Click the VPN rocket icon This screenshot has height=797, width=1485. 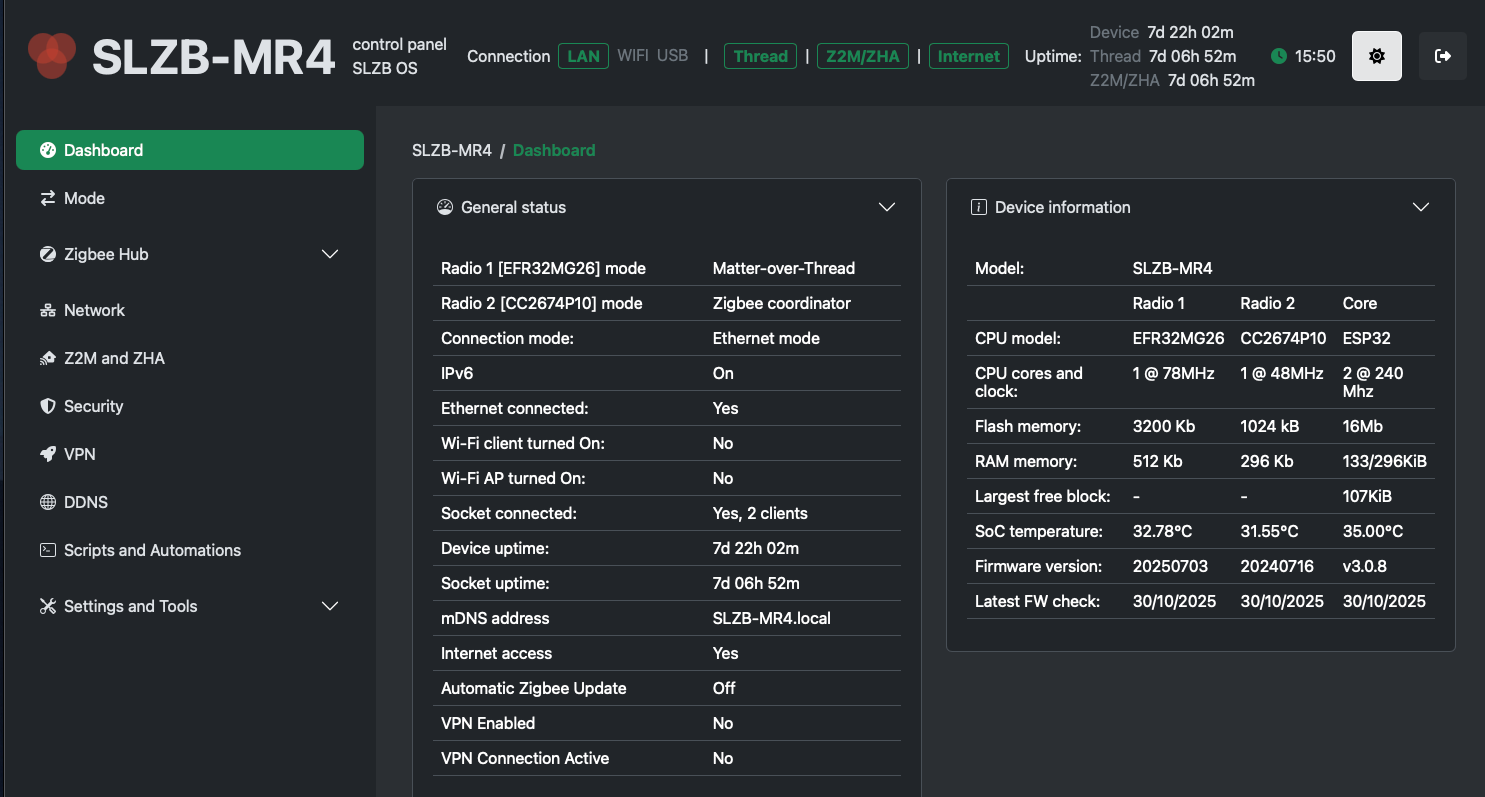[47, 454]
